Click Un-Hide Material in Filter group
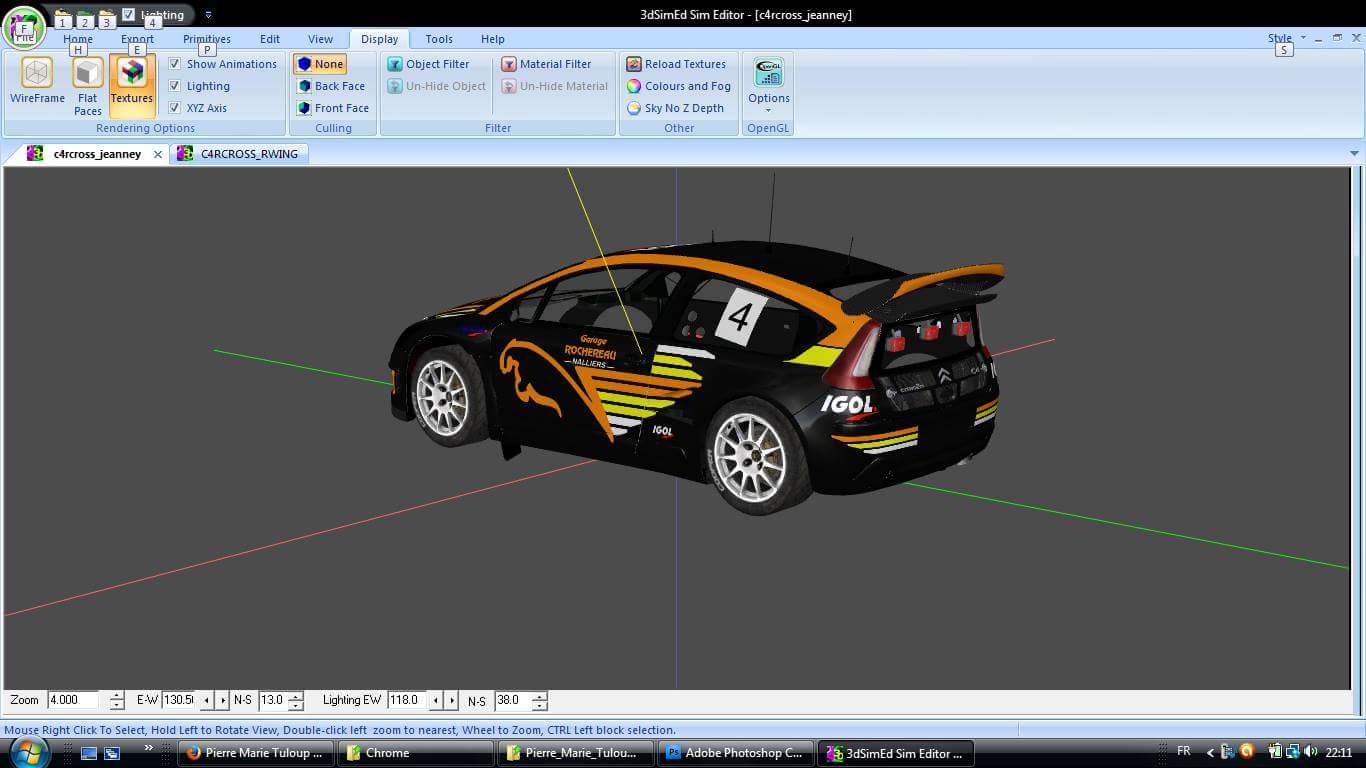 click(555, 86)
